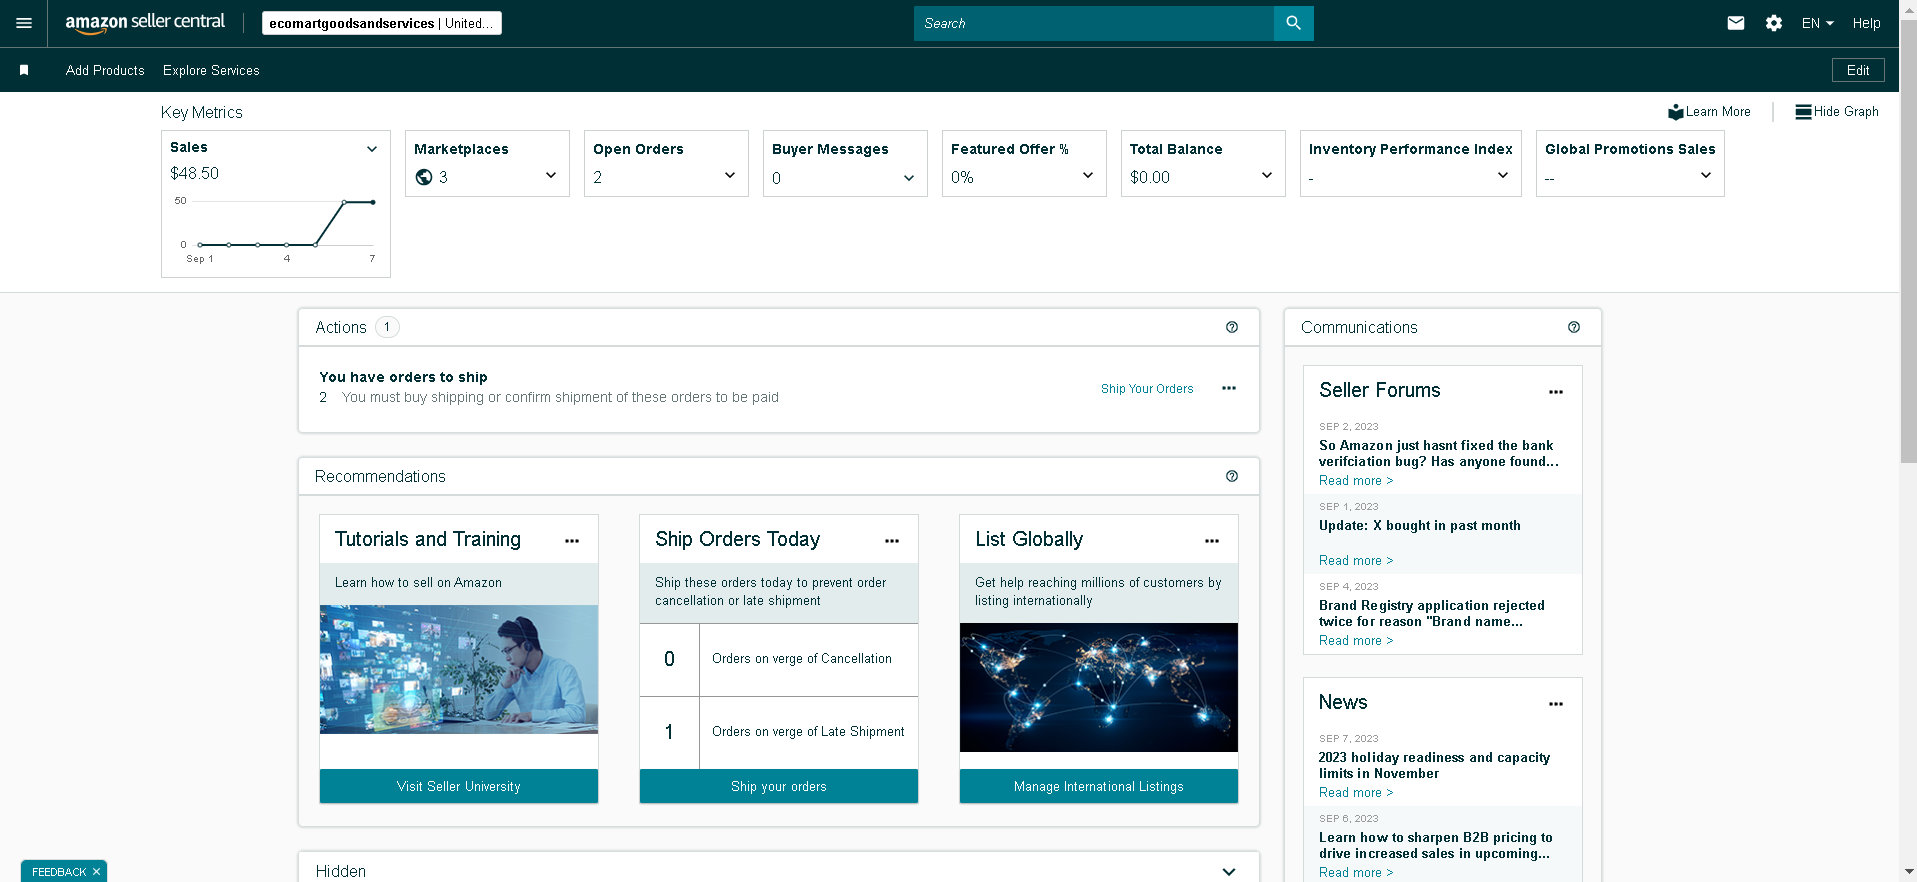Click into the Search input field

[1094, 23]
